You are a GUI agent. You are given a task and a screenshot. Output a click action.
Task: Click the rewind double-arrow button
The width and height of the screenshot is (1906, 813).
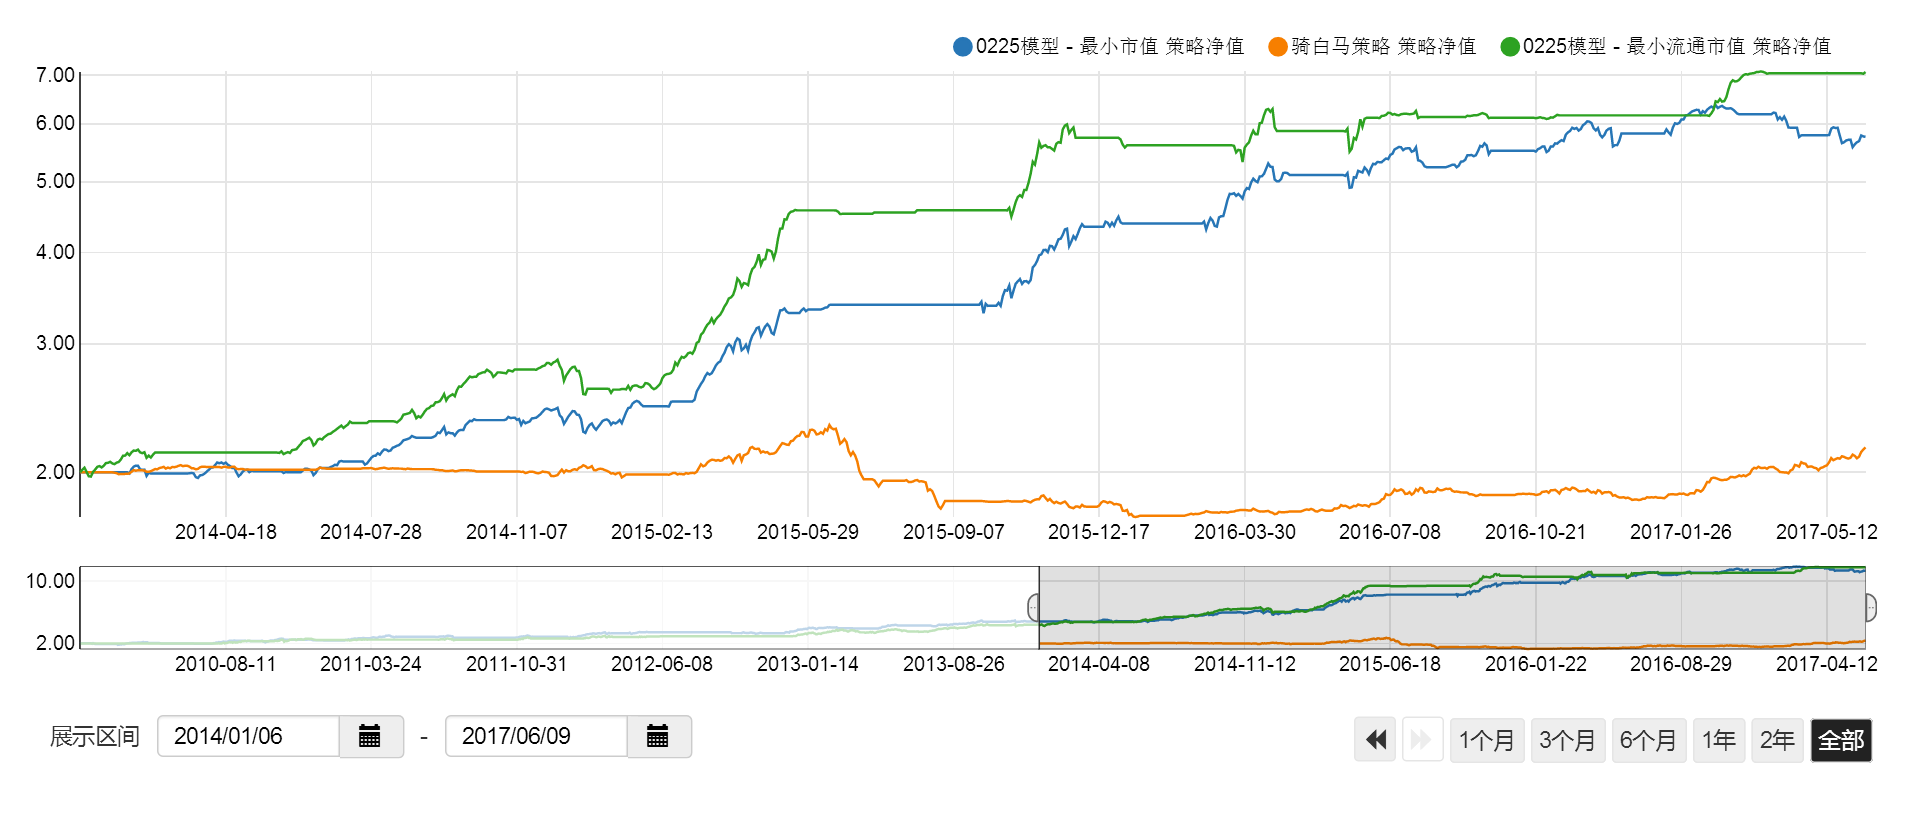(x=1375, y=740)
